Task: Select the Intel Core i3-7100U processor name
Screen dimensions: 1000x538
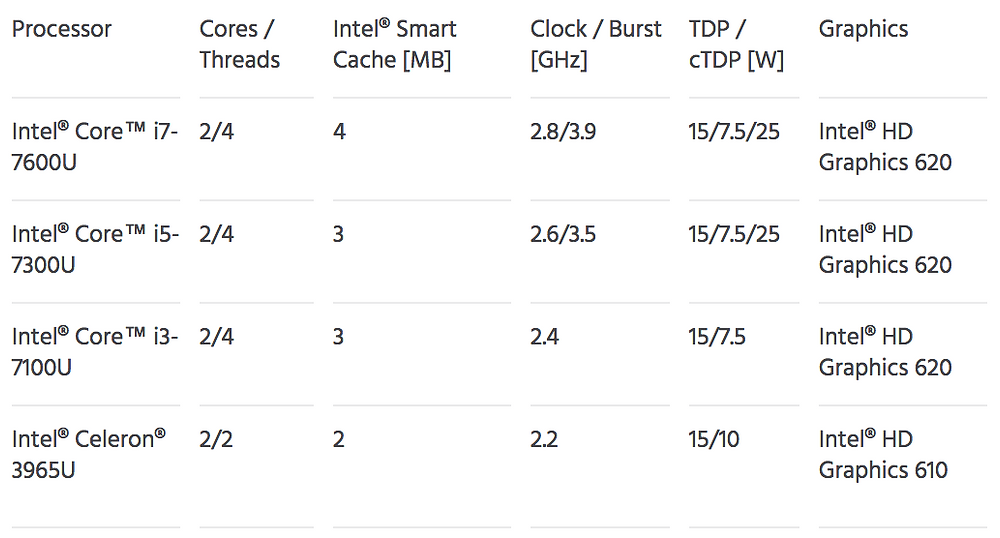Action: 94,352
